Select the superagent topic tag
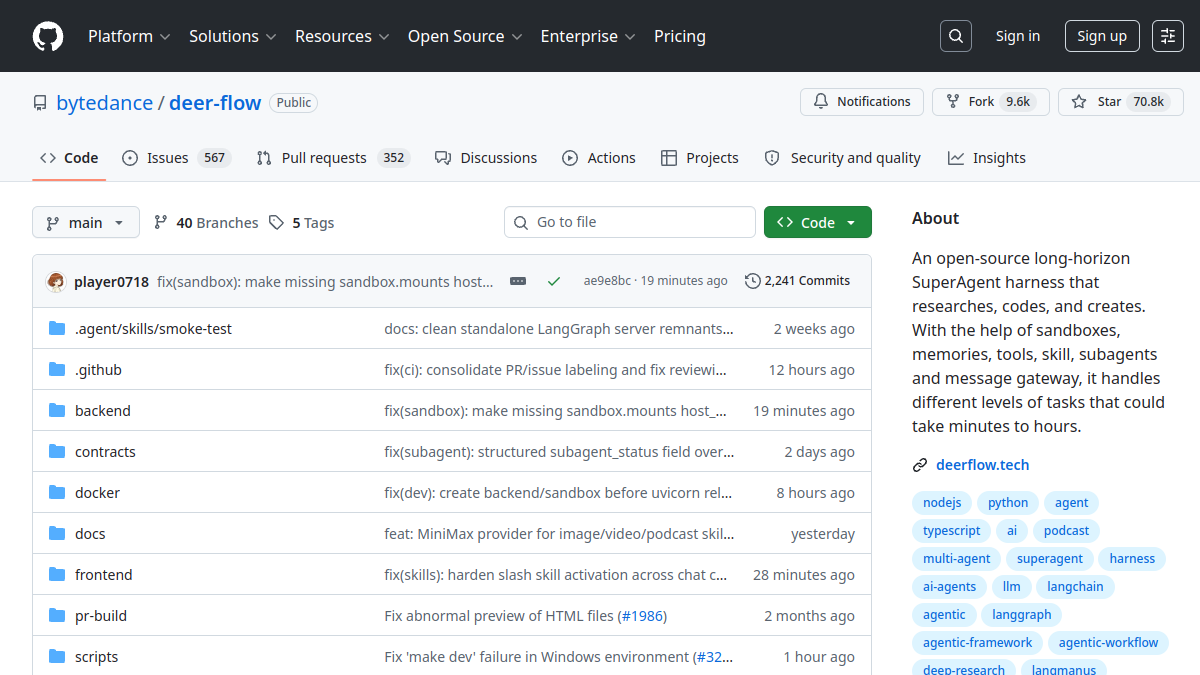 click(x=1050, y=559)
